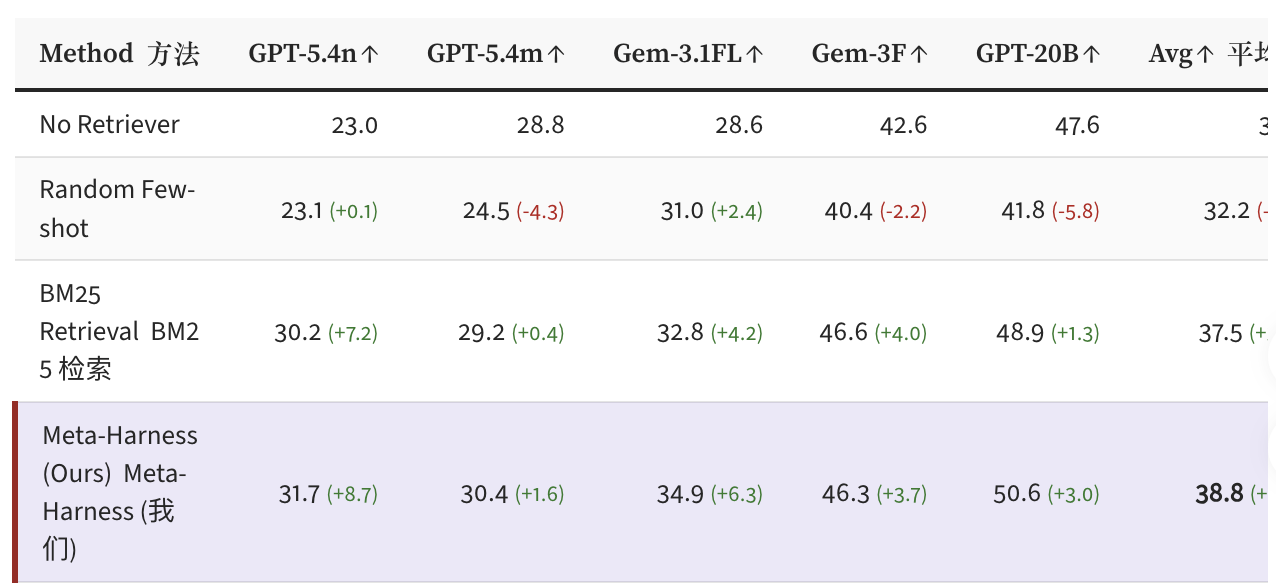
Task: Click the Method 方法 column header
Action: [x=119, y=54]
